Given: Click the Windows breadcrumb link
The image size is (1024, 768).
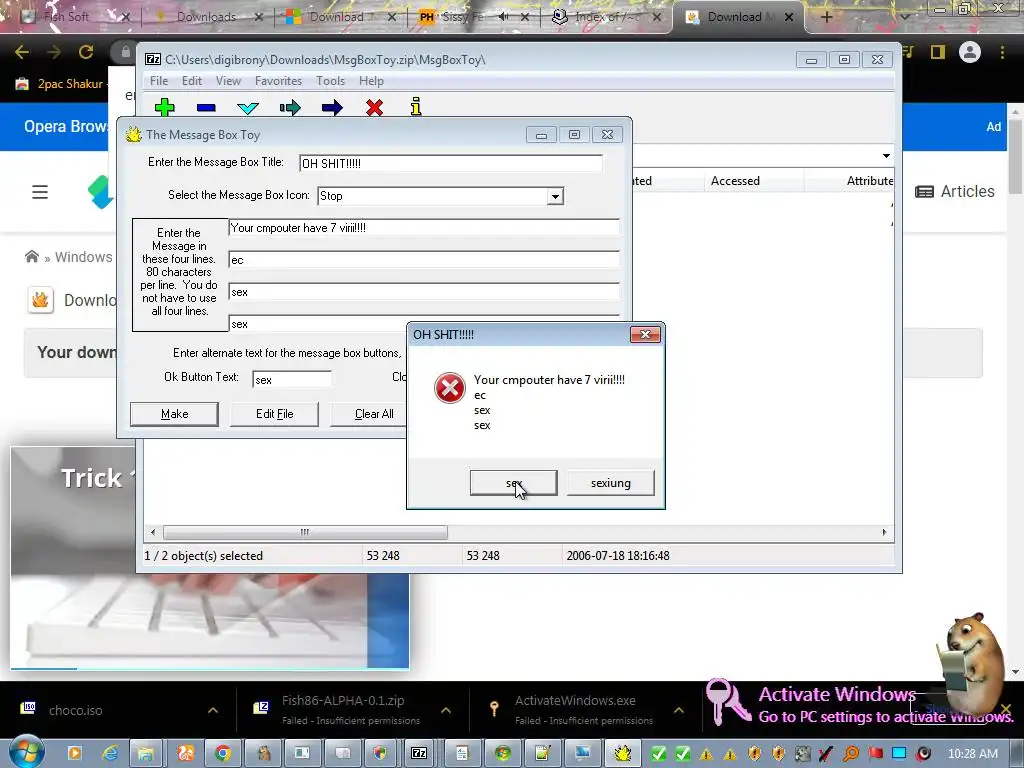Looking at the screenshot, I should pyautogui.click(x=84, y=257).
